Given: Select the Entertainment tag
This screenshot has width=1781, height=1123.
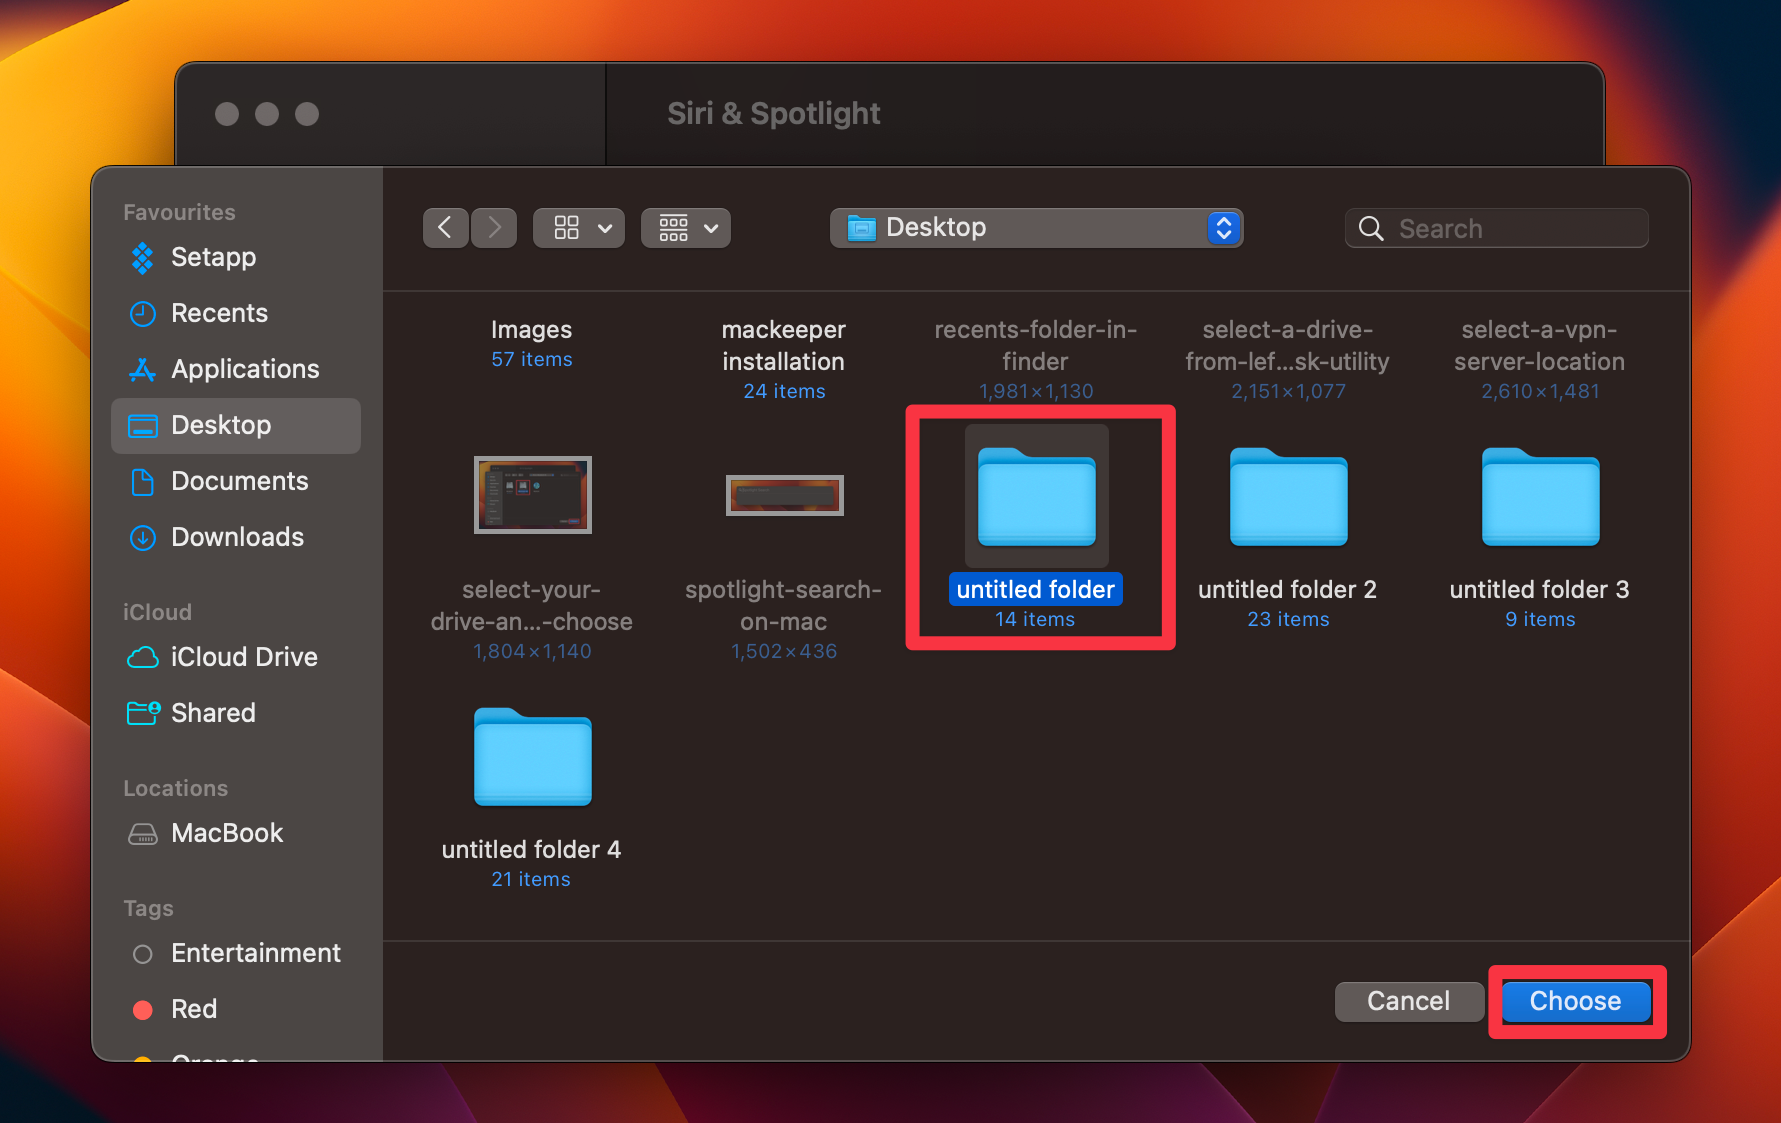Looking at the screenshot, I should coord(255,953).
